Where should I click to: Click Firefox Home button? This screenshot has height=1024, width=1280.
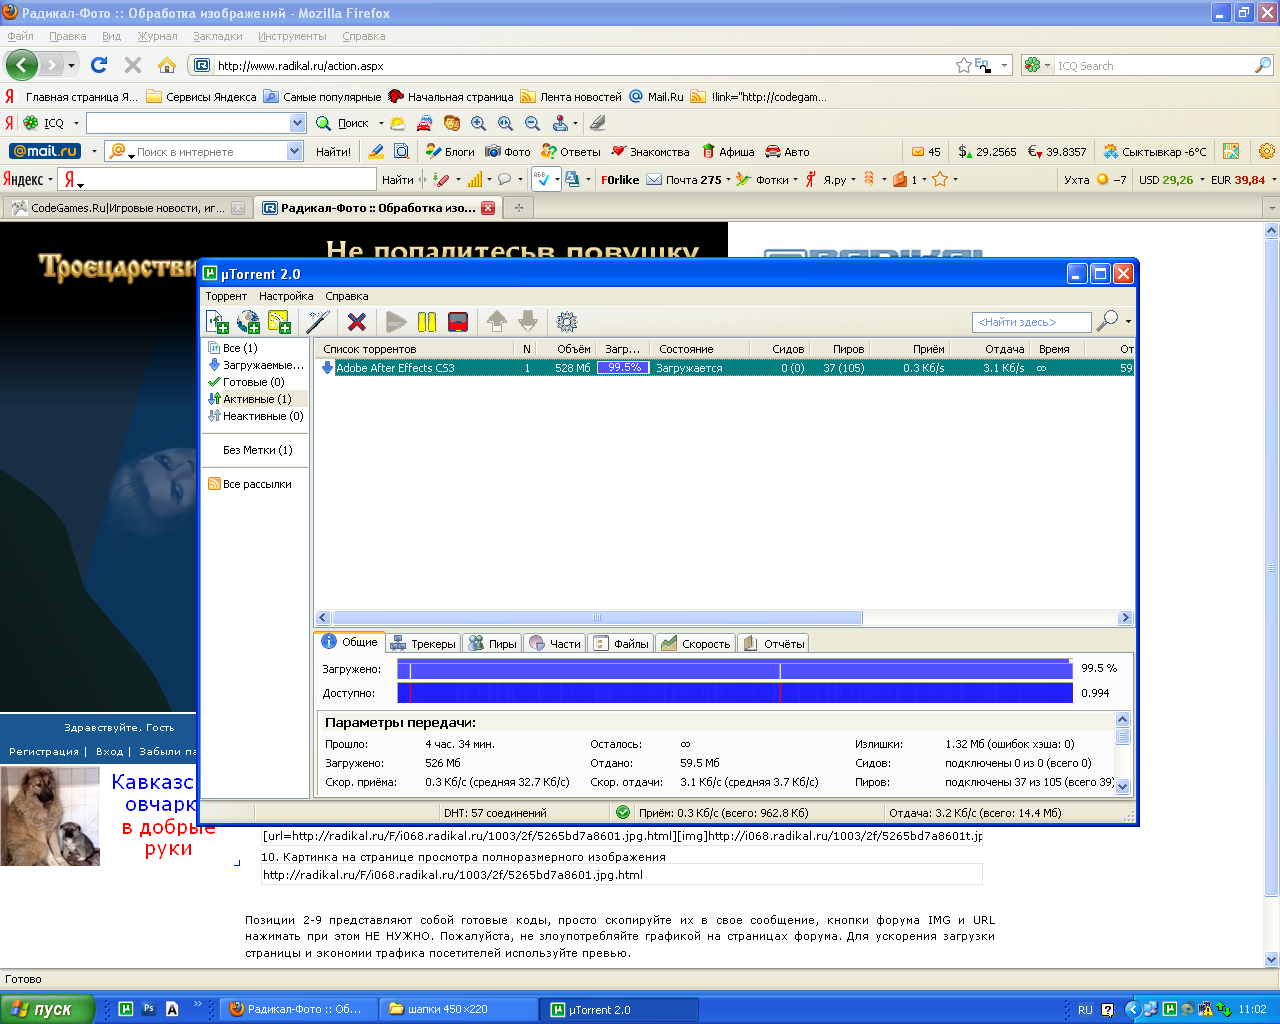pos(167,65)
